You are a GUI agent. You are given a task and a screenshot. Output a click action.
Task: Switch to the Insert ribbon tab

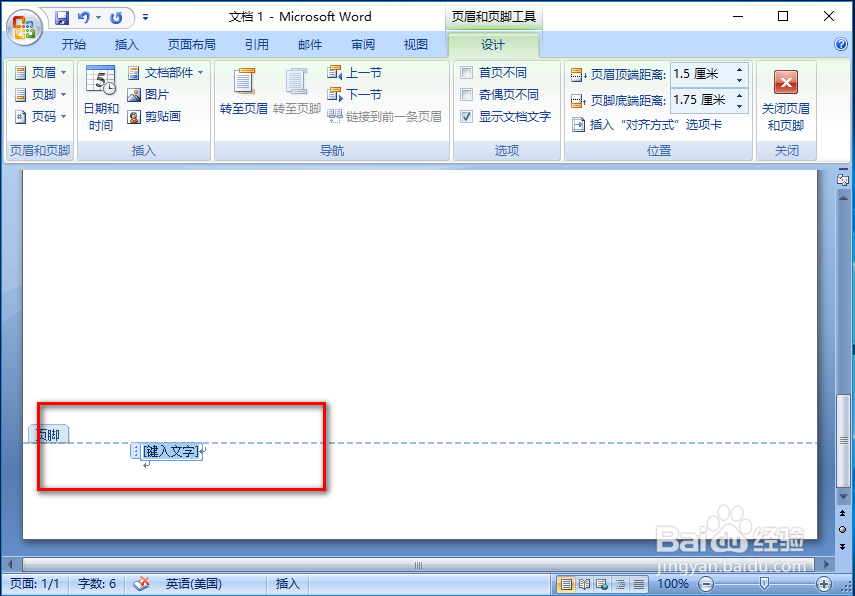point(125,45)
